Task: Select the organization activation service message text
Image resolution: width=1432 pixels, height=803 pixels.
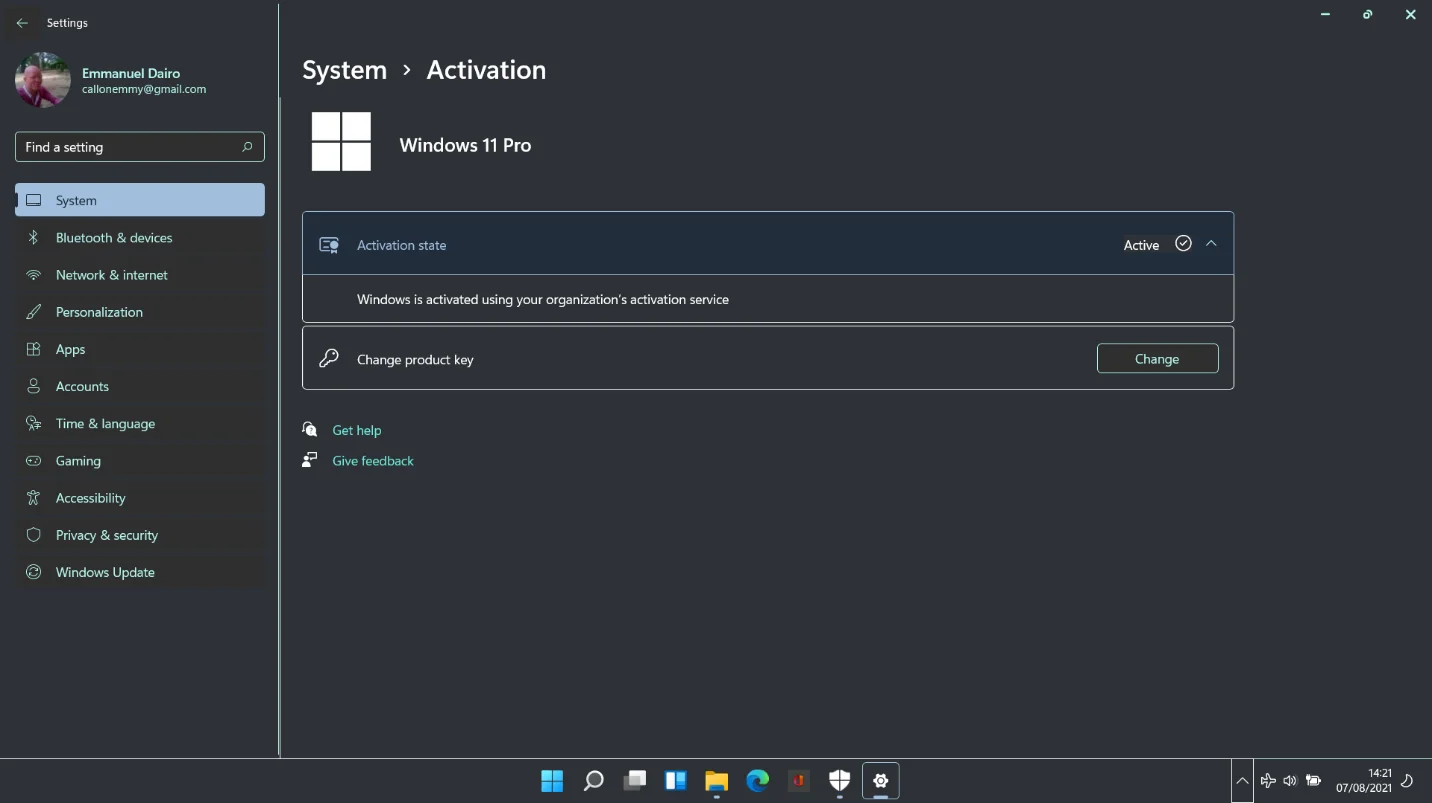Action: (x=543, y=299)
